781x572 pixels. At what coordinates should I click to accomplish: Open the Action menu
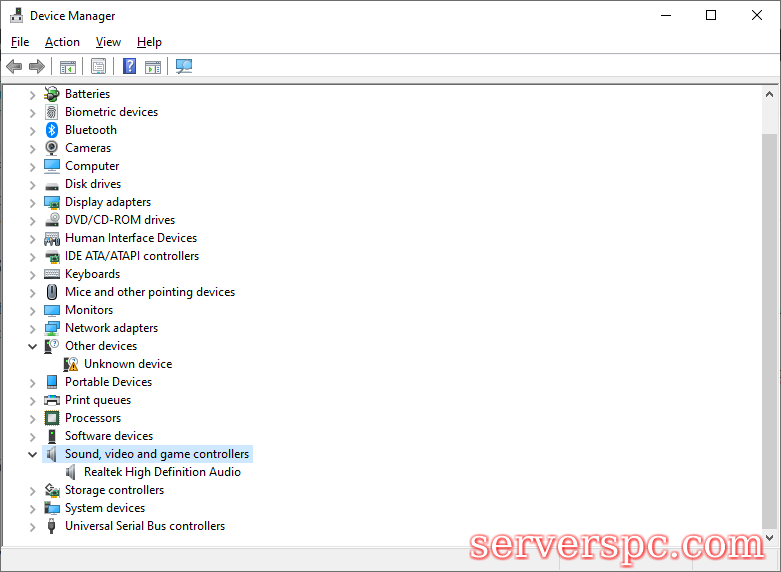(x=62, y=42)
